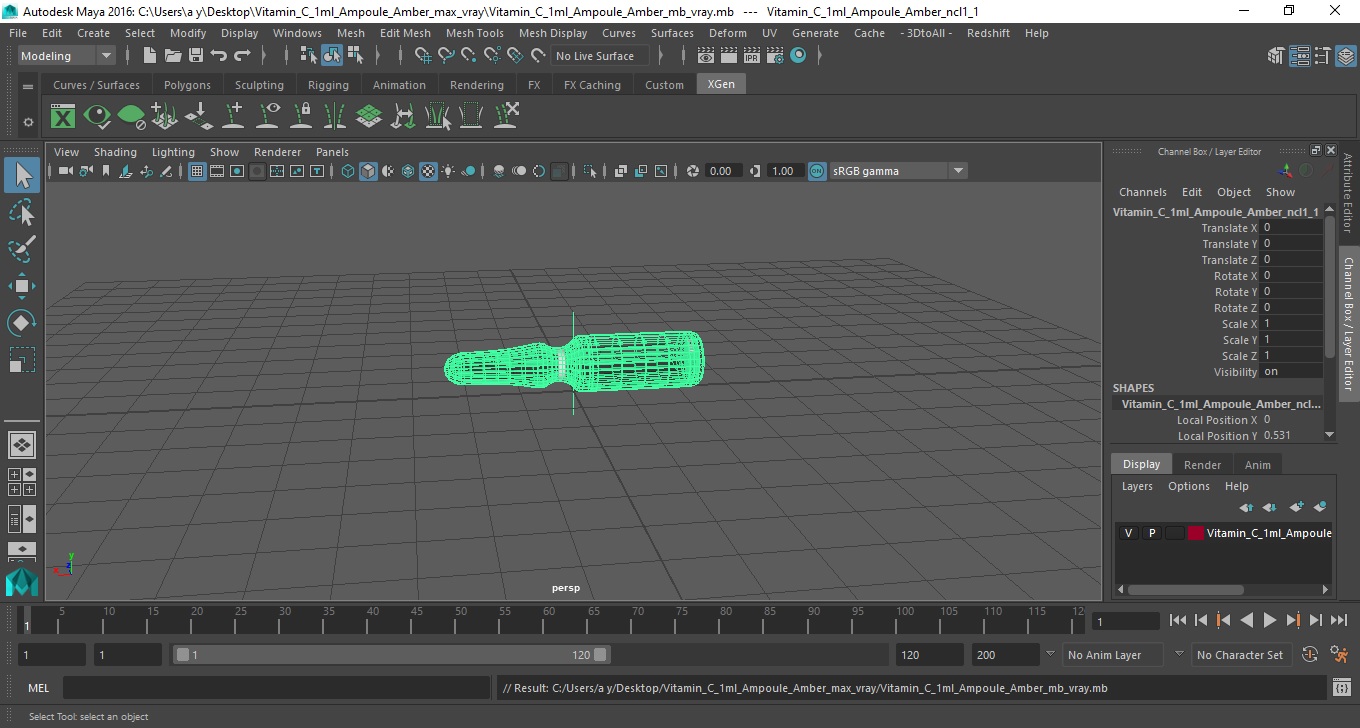Open the Deform menu
The image size is (1360, 728).
[727, 33]
